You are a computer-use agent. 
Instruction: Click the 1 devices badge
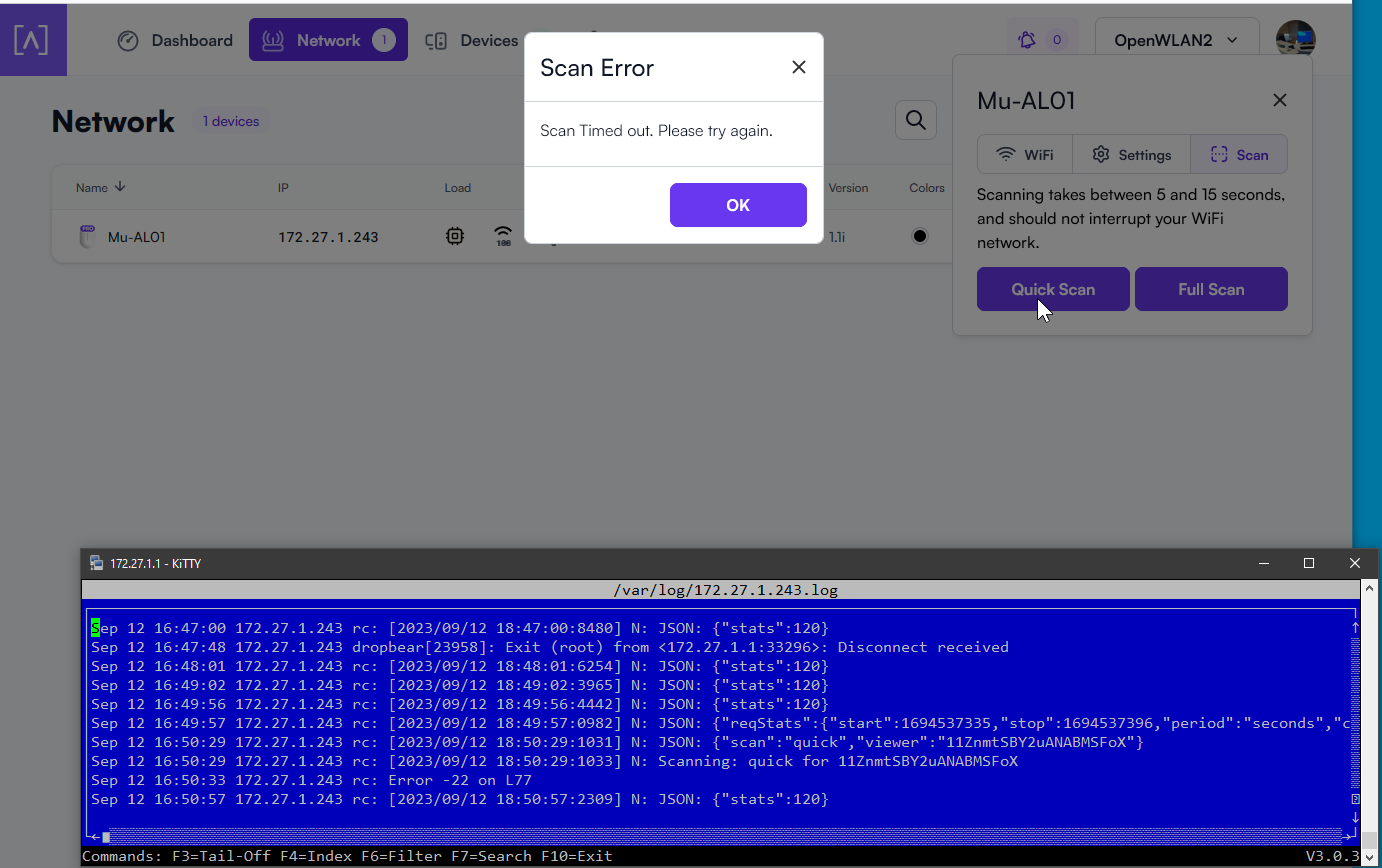click(231, 121)
